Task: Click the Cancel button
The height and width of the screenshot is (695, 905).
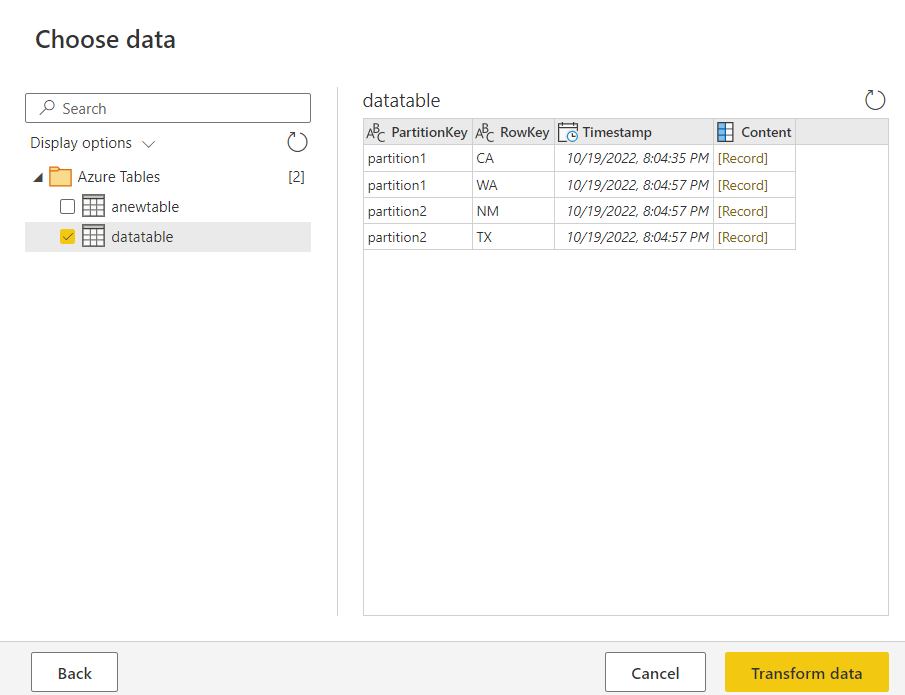Action: (655, 673)
